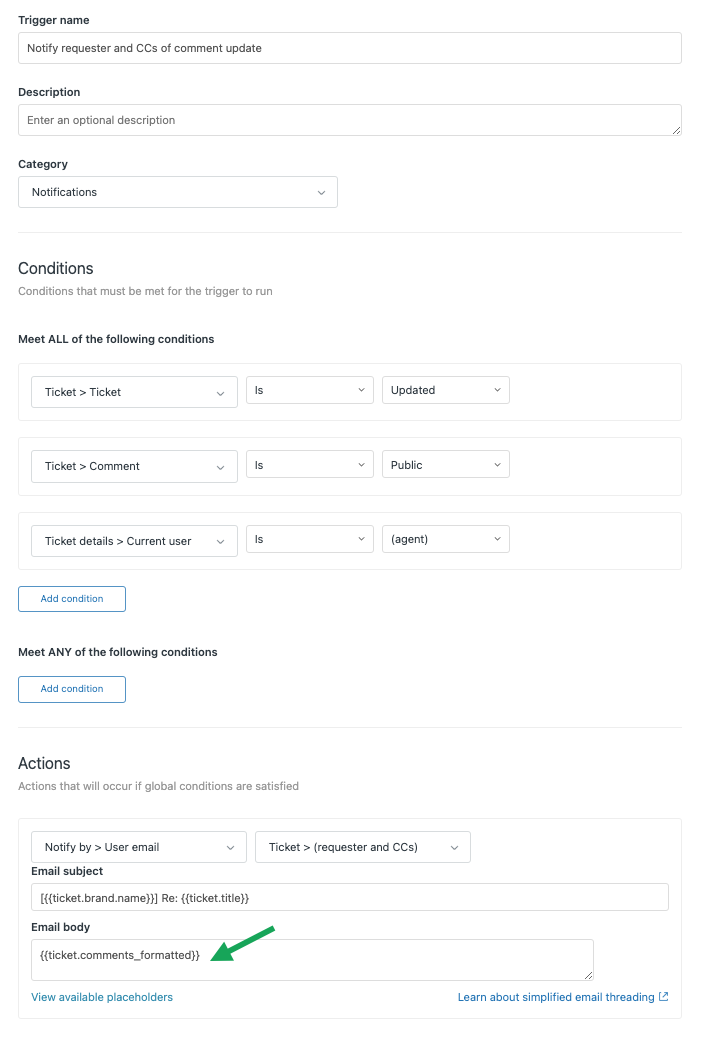Open the (agent) value dropdown
This screenshot has width=709, height=1039.
coord(445,540)
